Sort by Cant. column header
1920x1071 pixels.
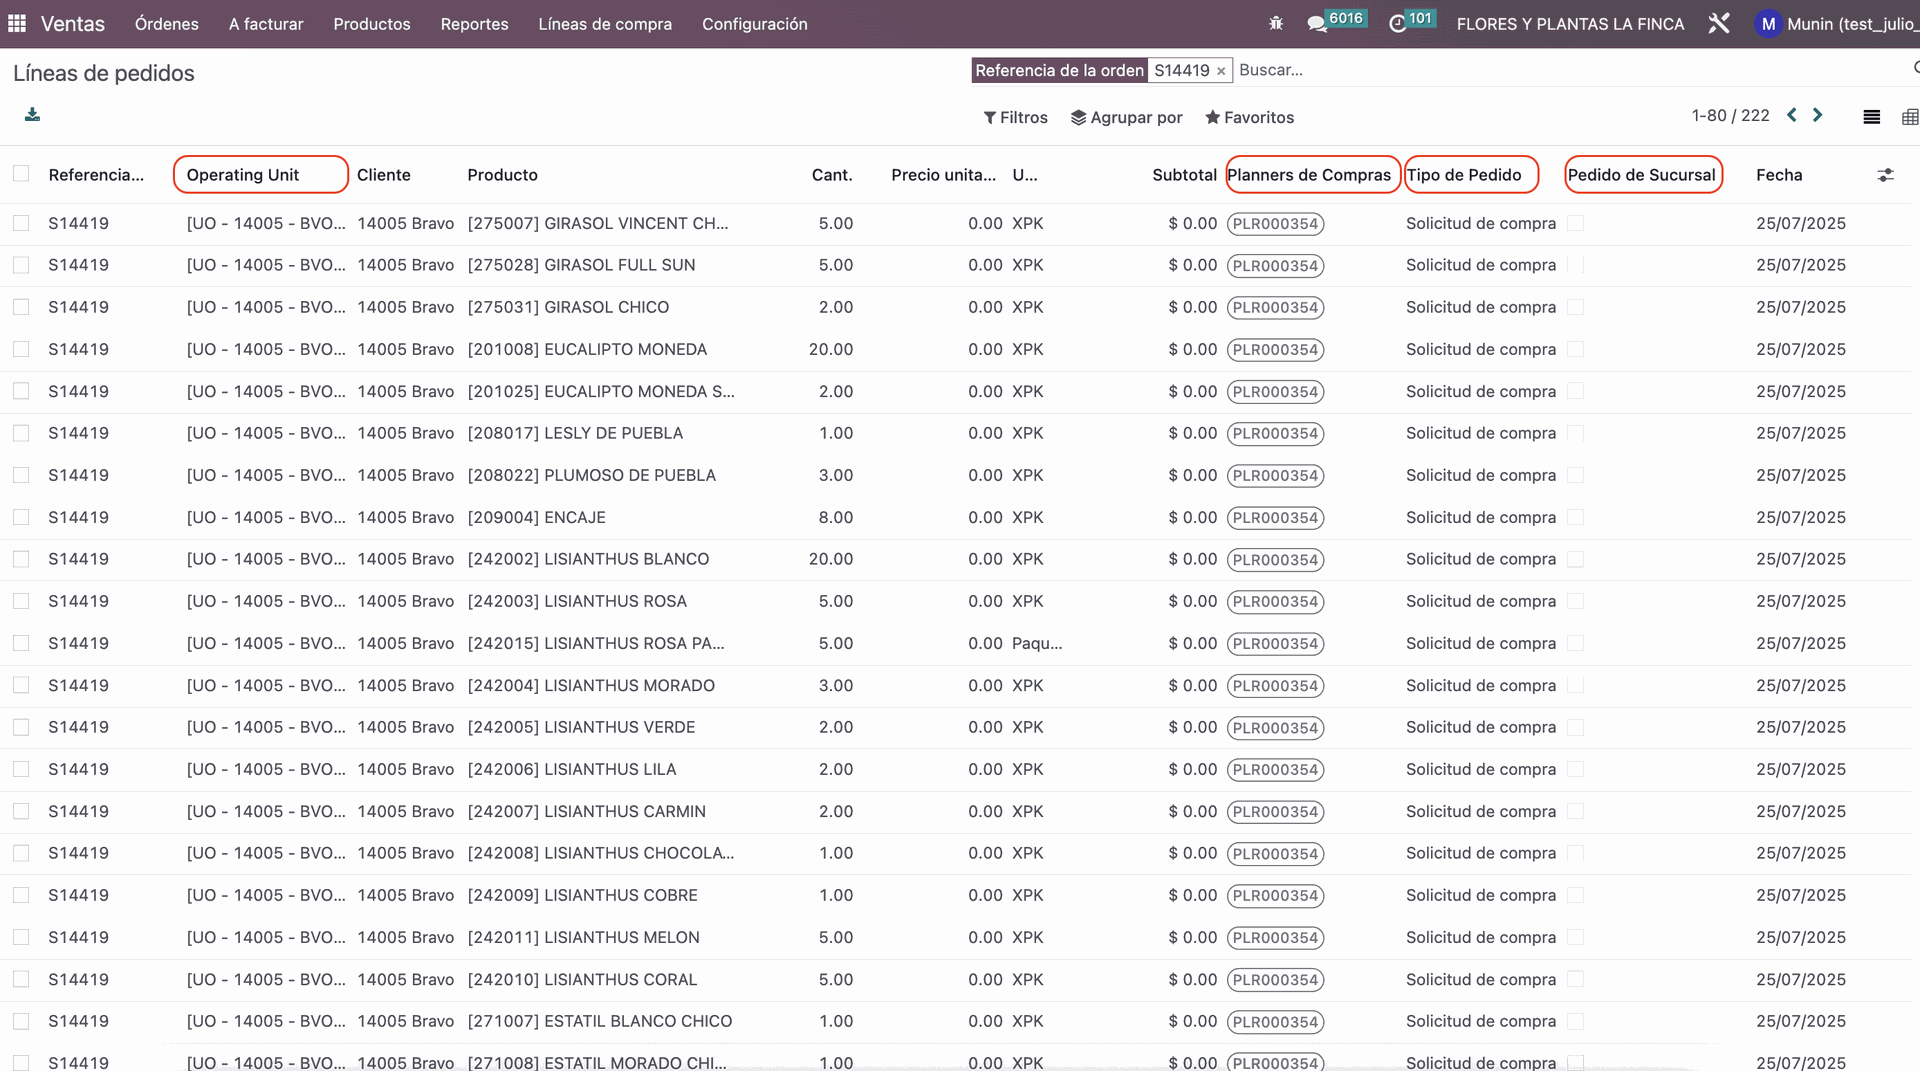click(832, 175)
